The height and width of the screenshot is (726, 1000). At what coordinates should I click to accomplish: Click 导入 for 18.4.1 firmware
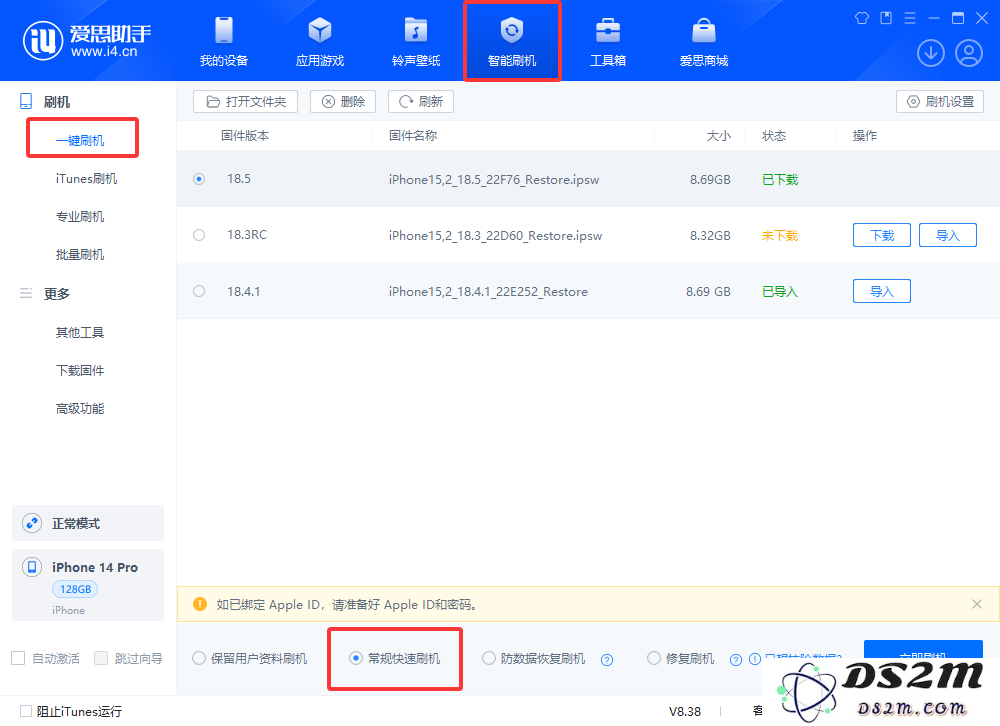click(x=881, y=292)
